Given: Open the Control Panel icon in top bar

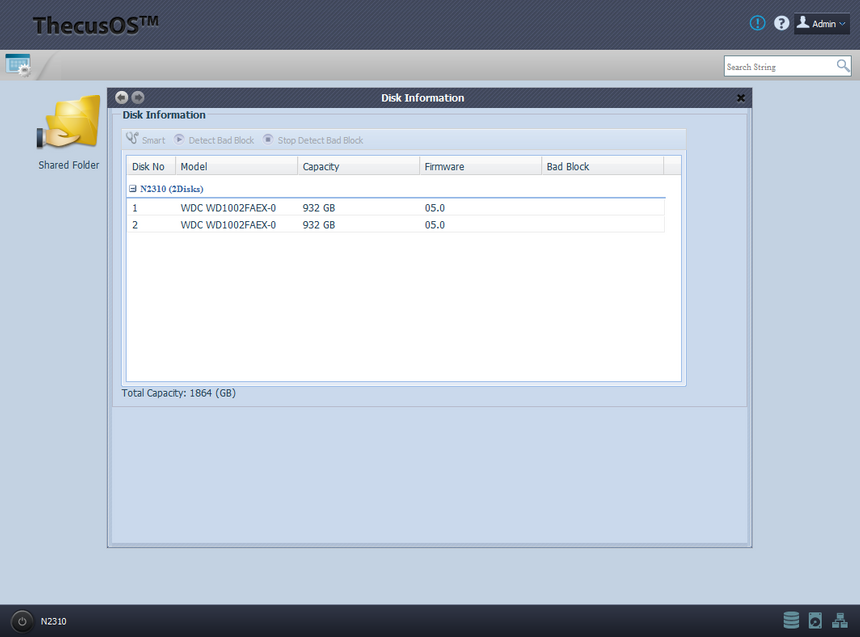Looking at the screenshot, I should point(18,65).
